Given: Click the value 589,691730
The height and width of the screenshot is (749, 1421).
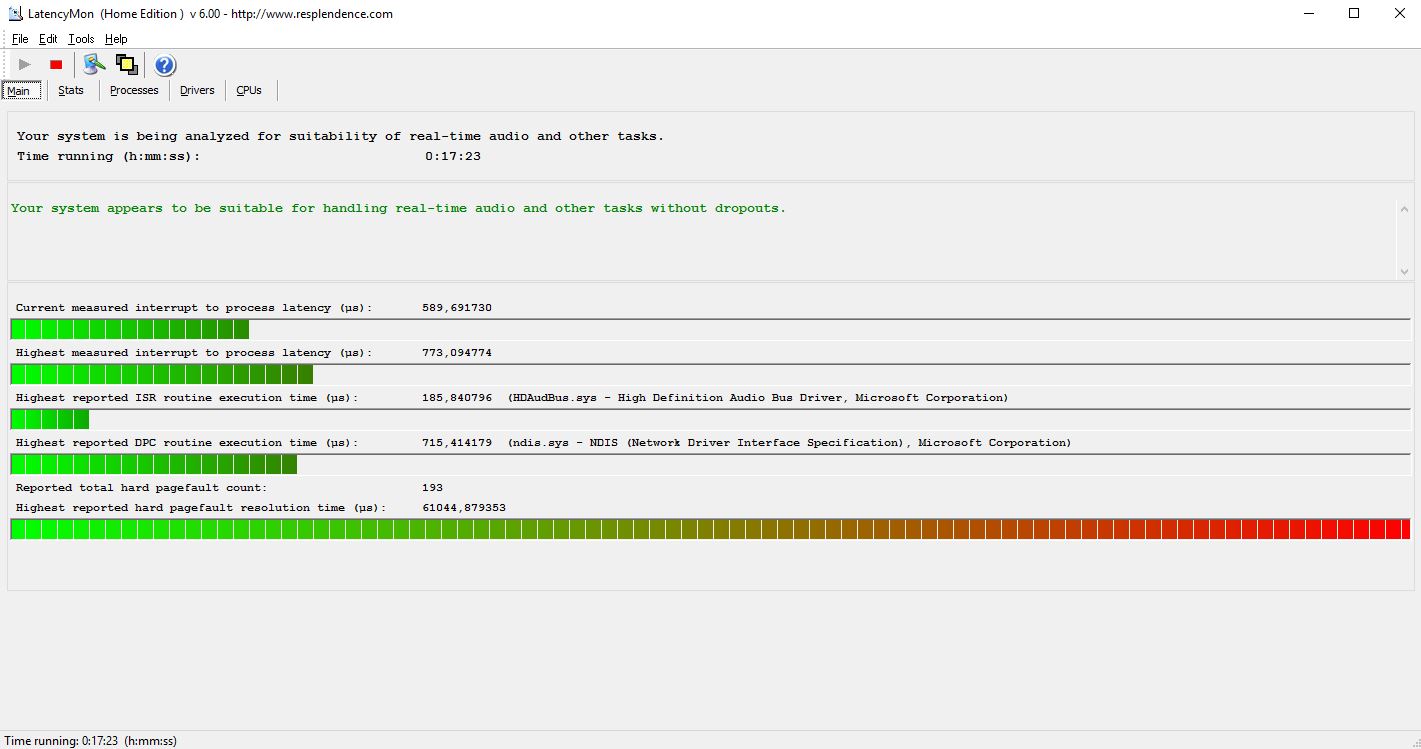Looking at the screenshot, I should (x=457, y=308).
